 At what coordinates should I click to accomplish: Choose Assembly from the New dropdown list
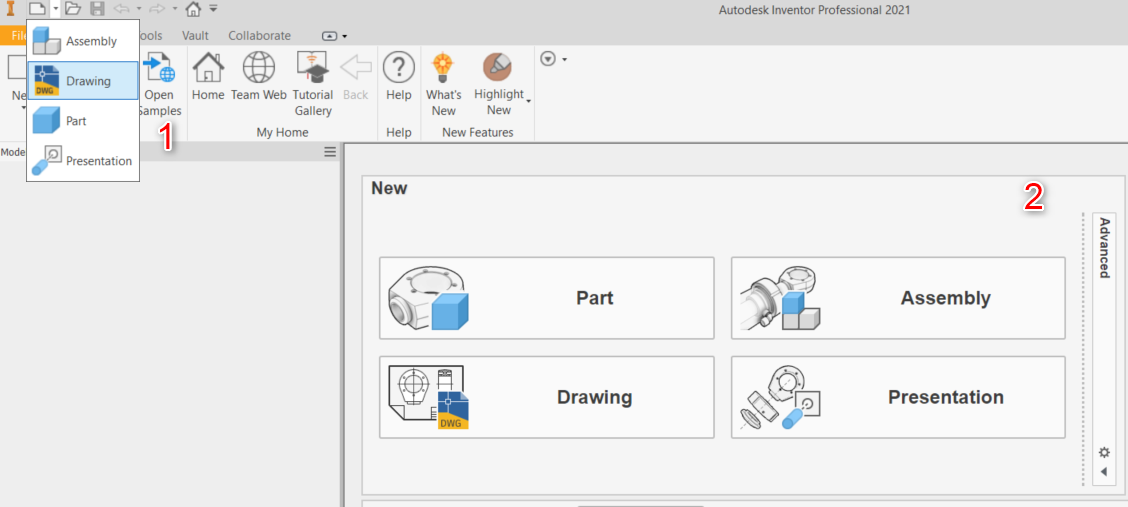coord(83,41)
